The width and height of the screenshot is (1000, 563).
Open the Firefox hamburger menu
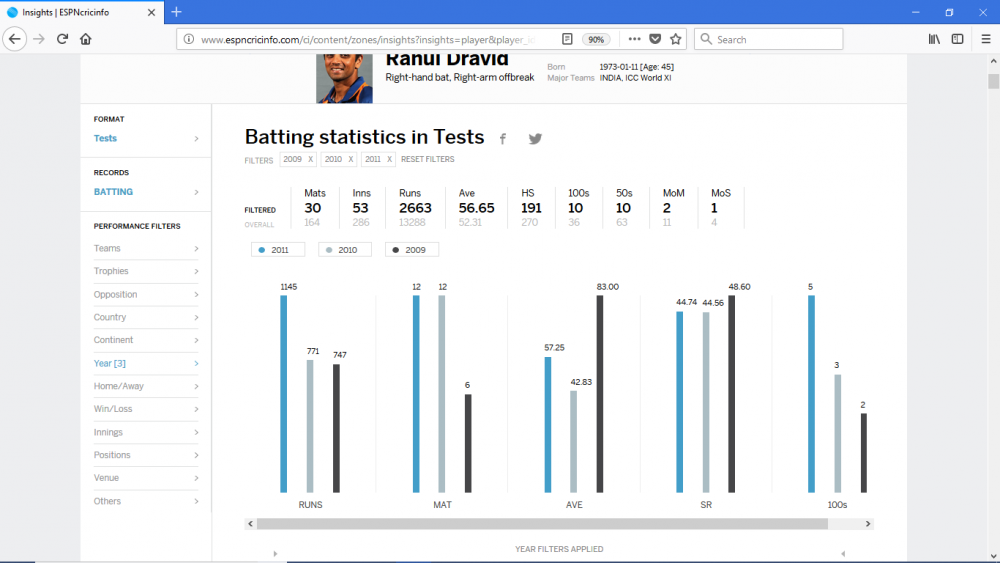point(986,39)
